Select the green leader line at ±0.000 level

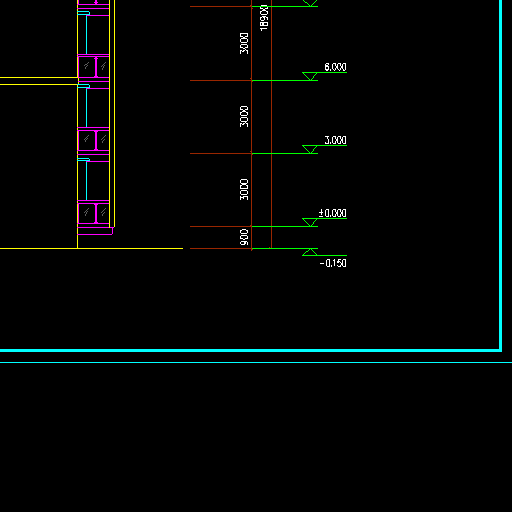[x=285, y=227]
